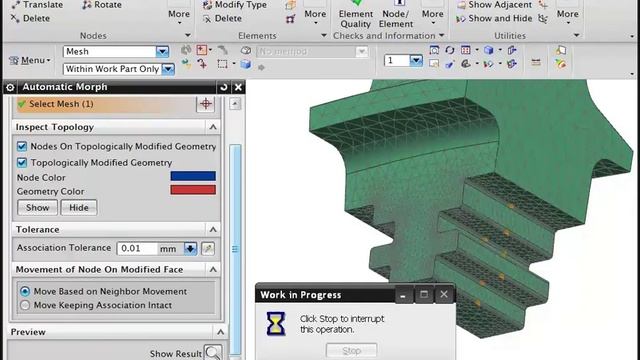Toggle Nodes On Topologically Modified Geometry checkbox
The width and height of the screenshot is (640, 360).
click(x=22, y=146)
